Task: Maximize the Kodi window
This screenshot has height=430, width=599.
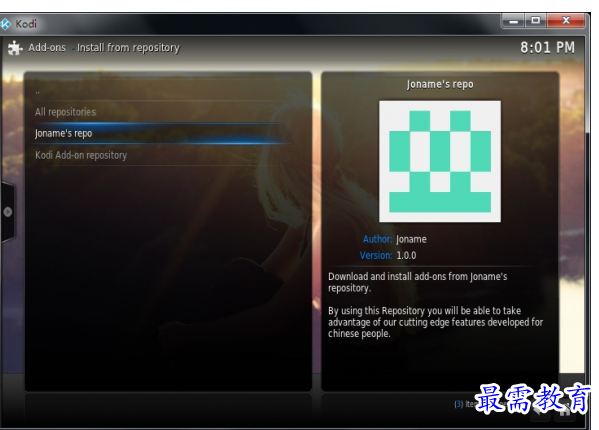Action: (x=536, y=21)
